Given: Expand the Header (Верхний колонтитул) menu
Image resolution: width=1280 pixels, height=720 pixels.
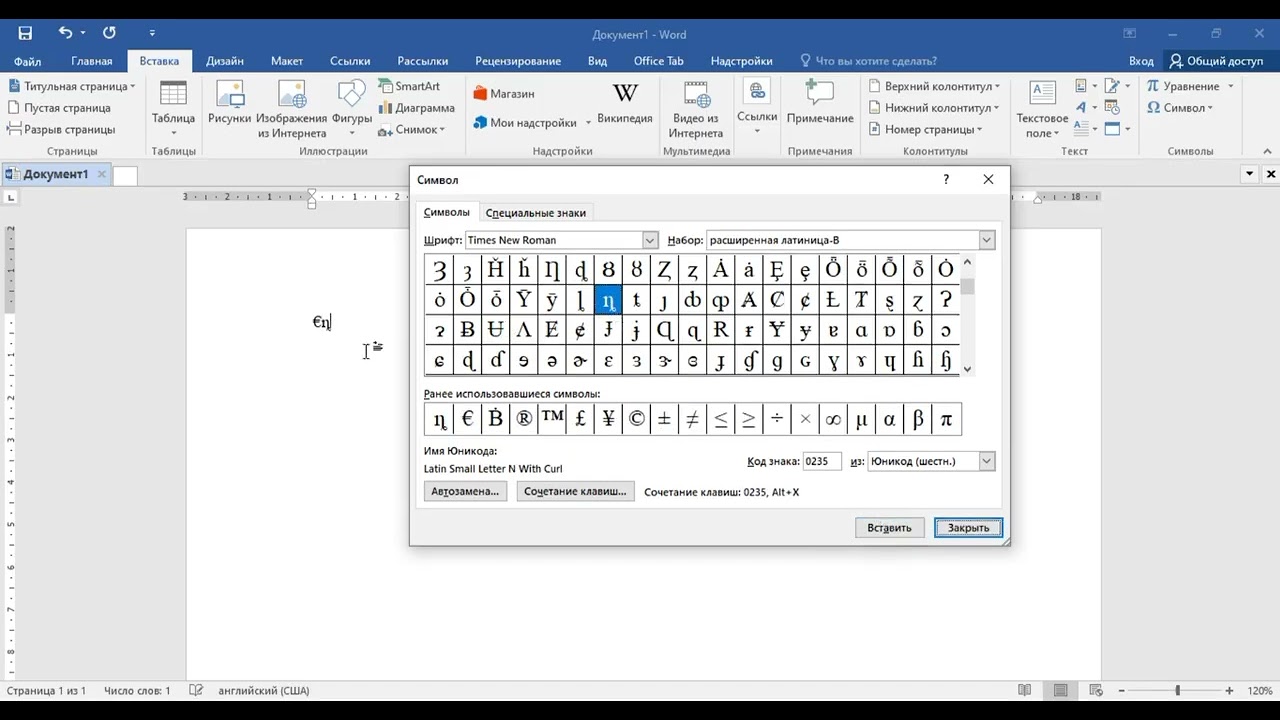Looking at the screenshot, I should coord(932,87).
